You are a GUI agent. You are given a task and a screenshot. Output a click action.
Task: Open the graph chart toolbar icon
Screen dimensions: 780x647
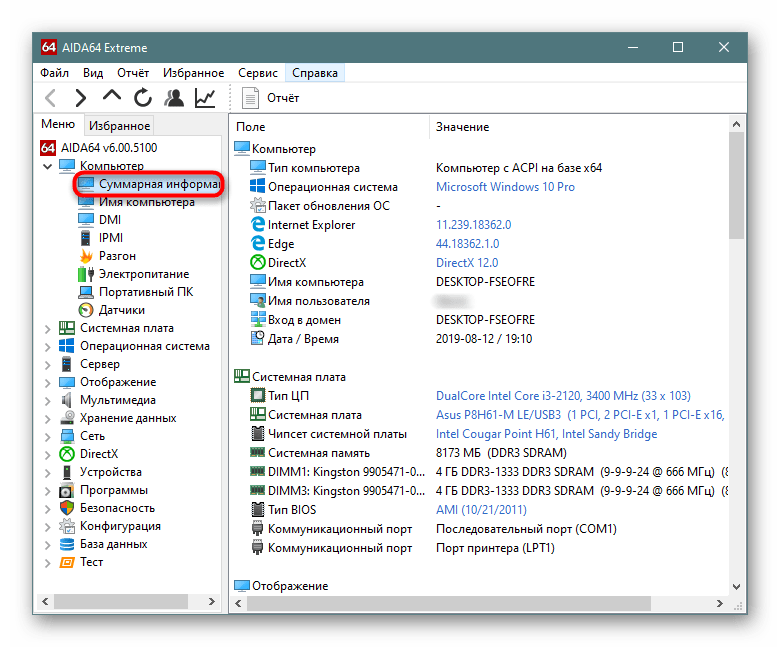click(205, 97)
